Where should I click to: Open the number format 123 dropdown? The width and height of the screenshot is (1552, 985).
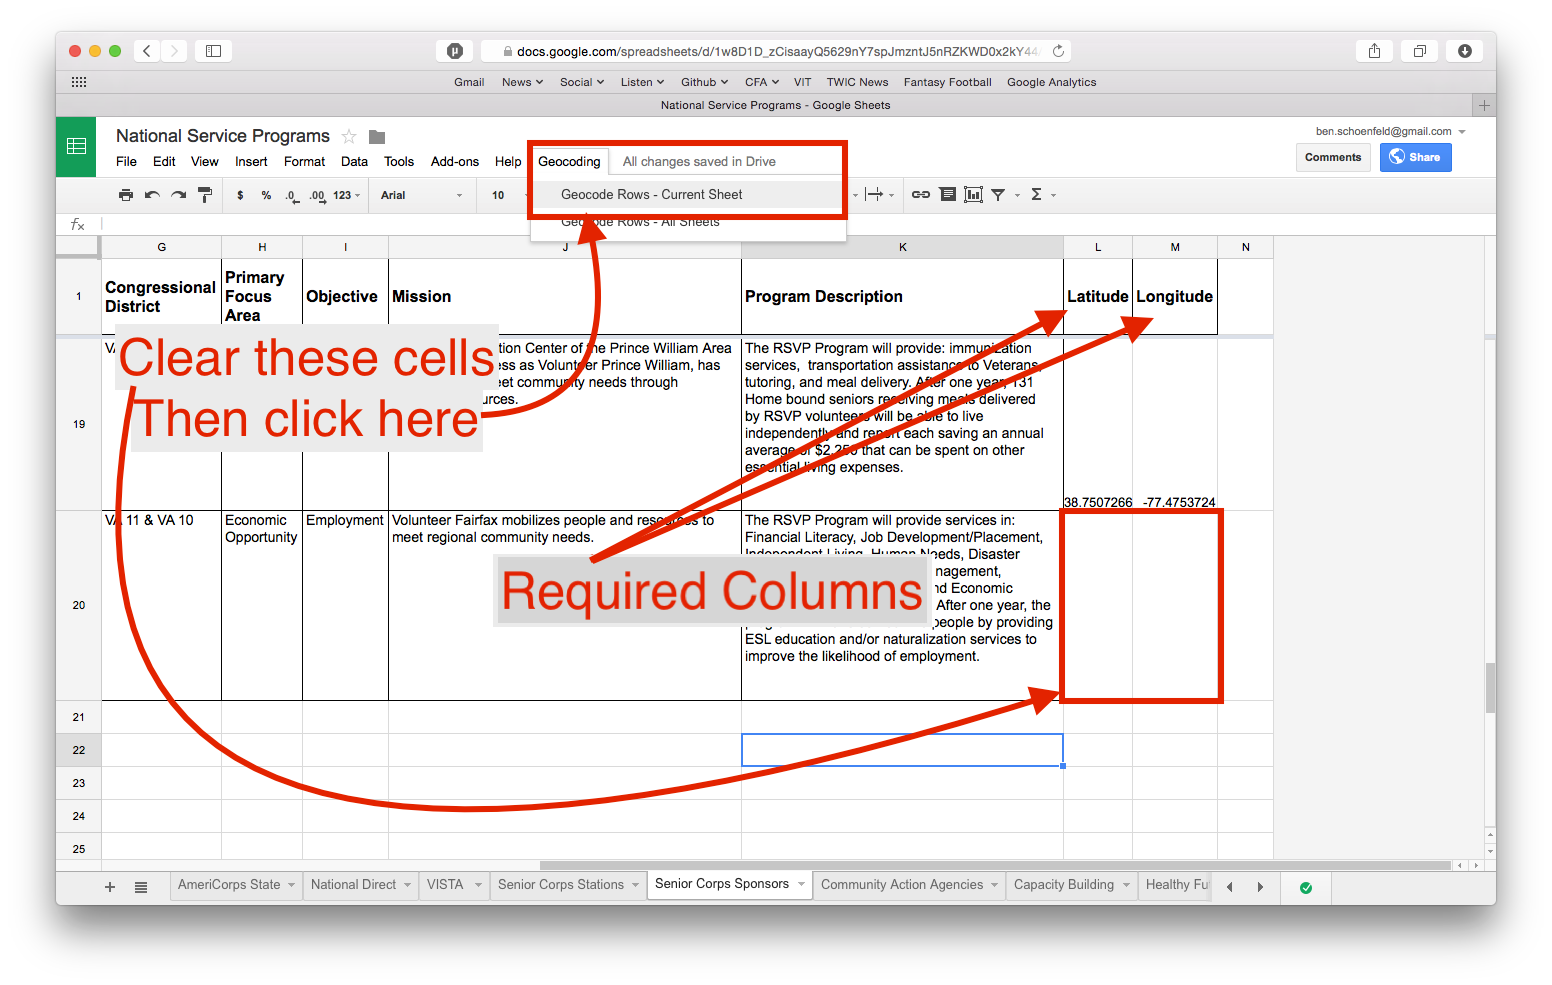pos(346,195)
